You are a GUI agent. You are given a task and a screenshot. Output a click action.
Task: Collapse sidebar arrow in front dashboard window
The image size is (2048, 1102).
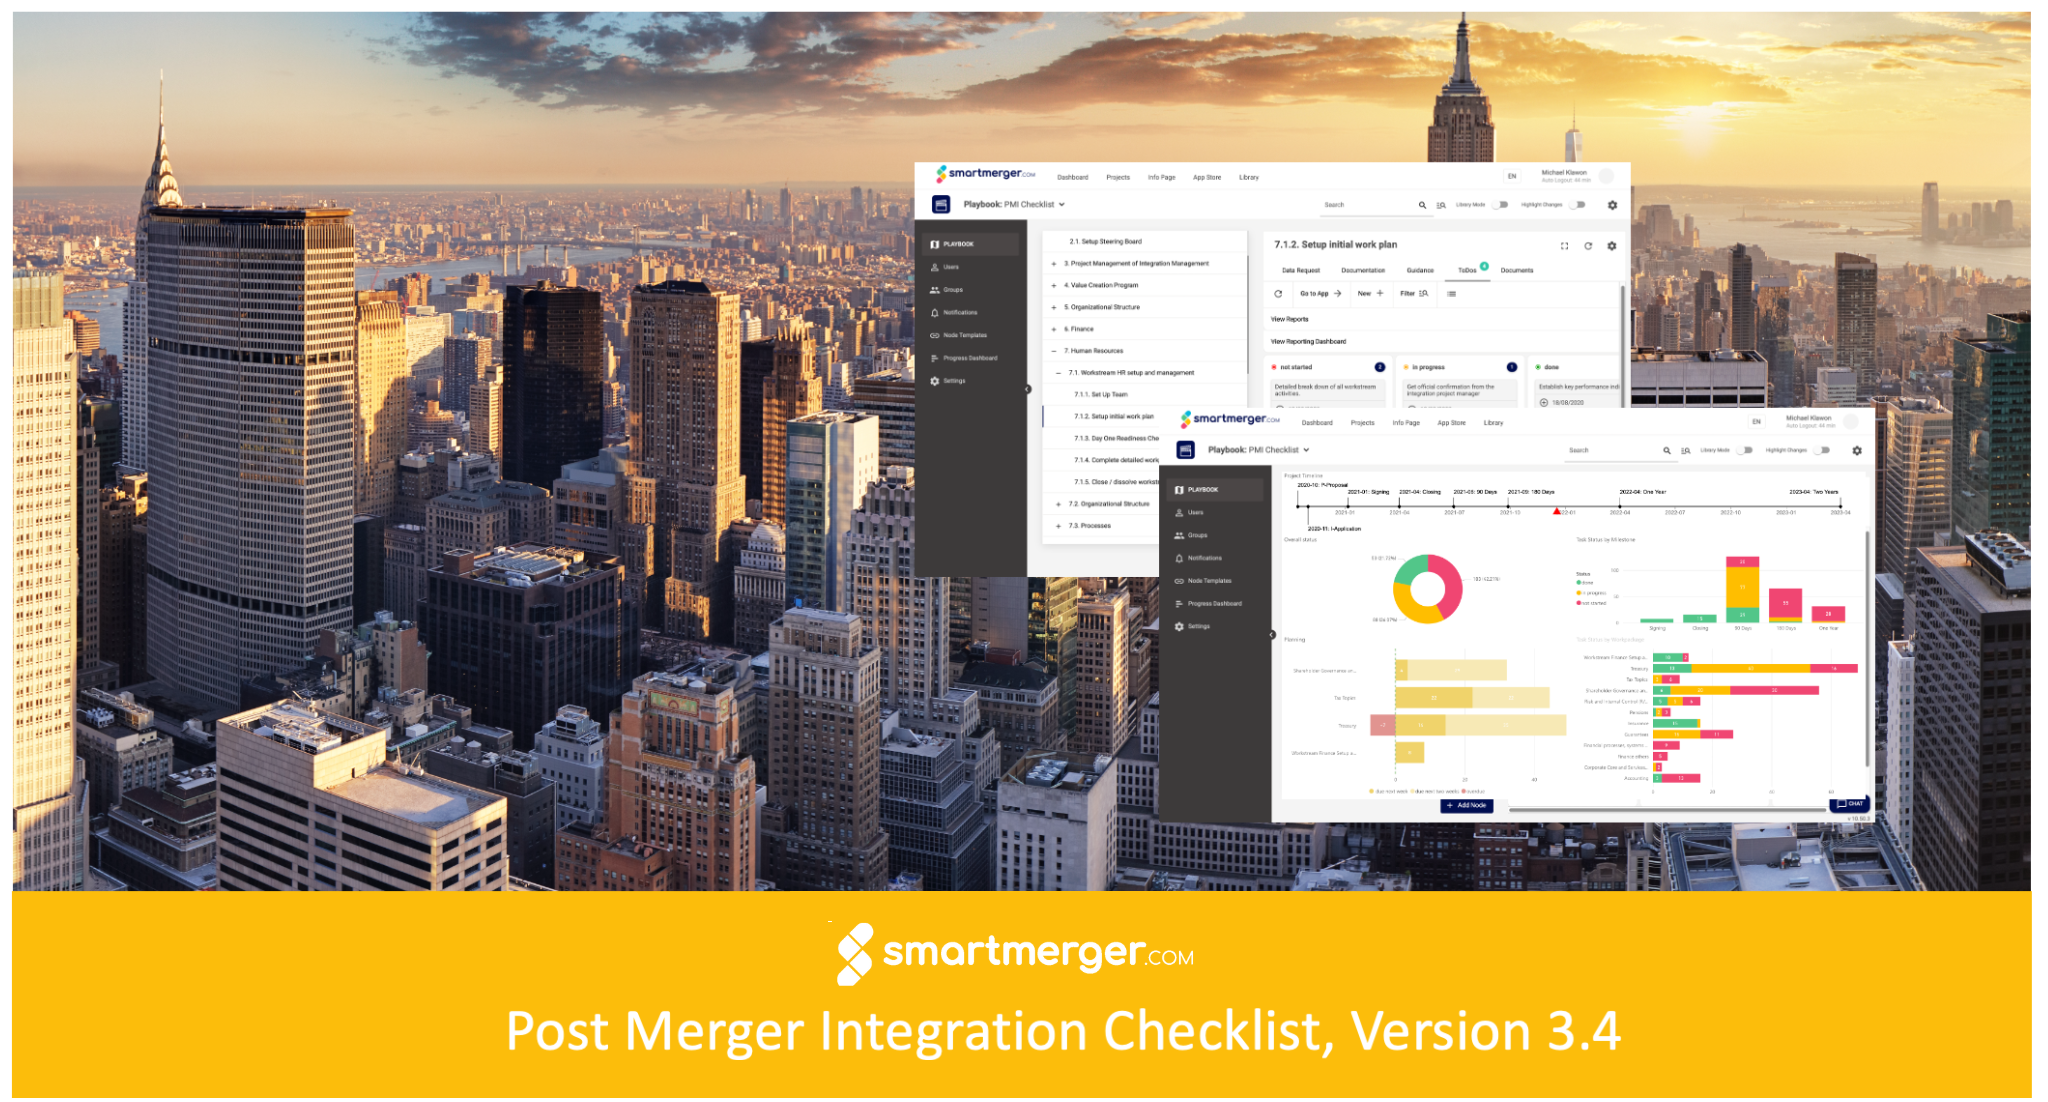tap(1272, 635)
